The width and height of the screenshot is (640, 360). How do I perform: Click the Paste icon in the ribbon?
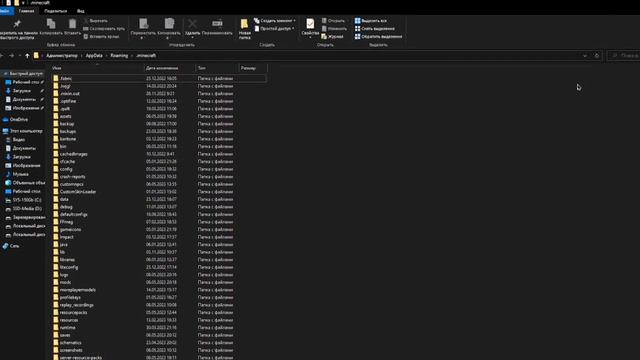tap(72, 24)
